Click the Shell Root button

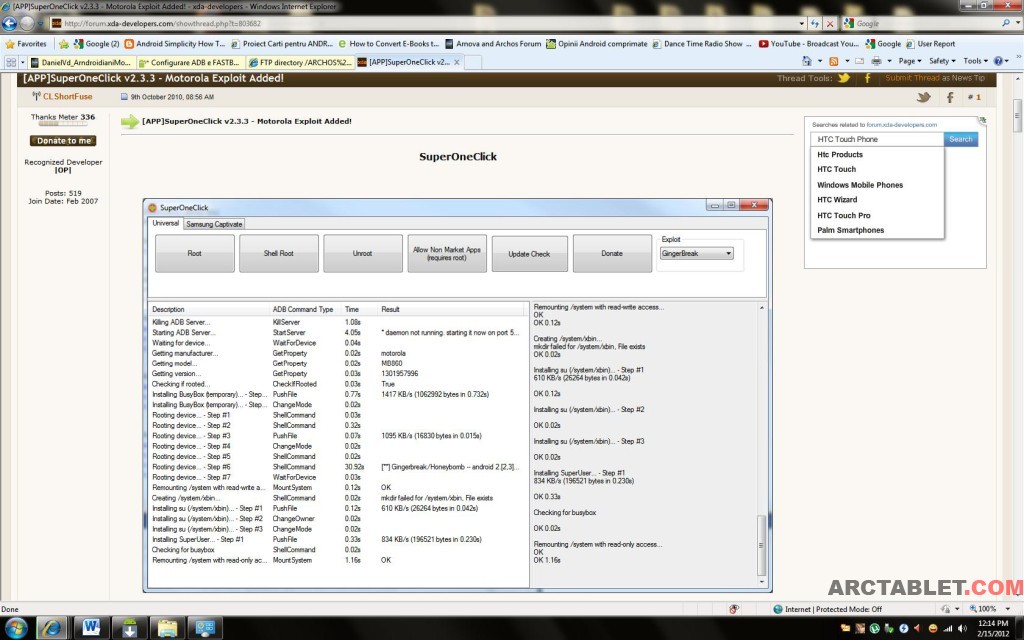click(x=279, y=253)
